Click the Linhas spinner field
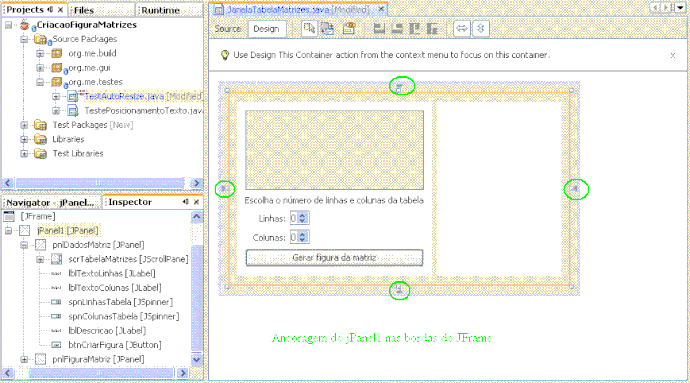 tap(299, 218)
